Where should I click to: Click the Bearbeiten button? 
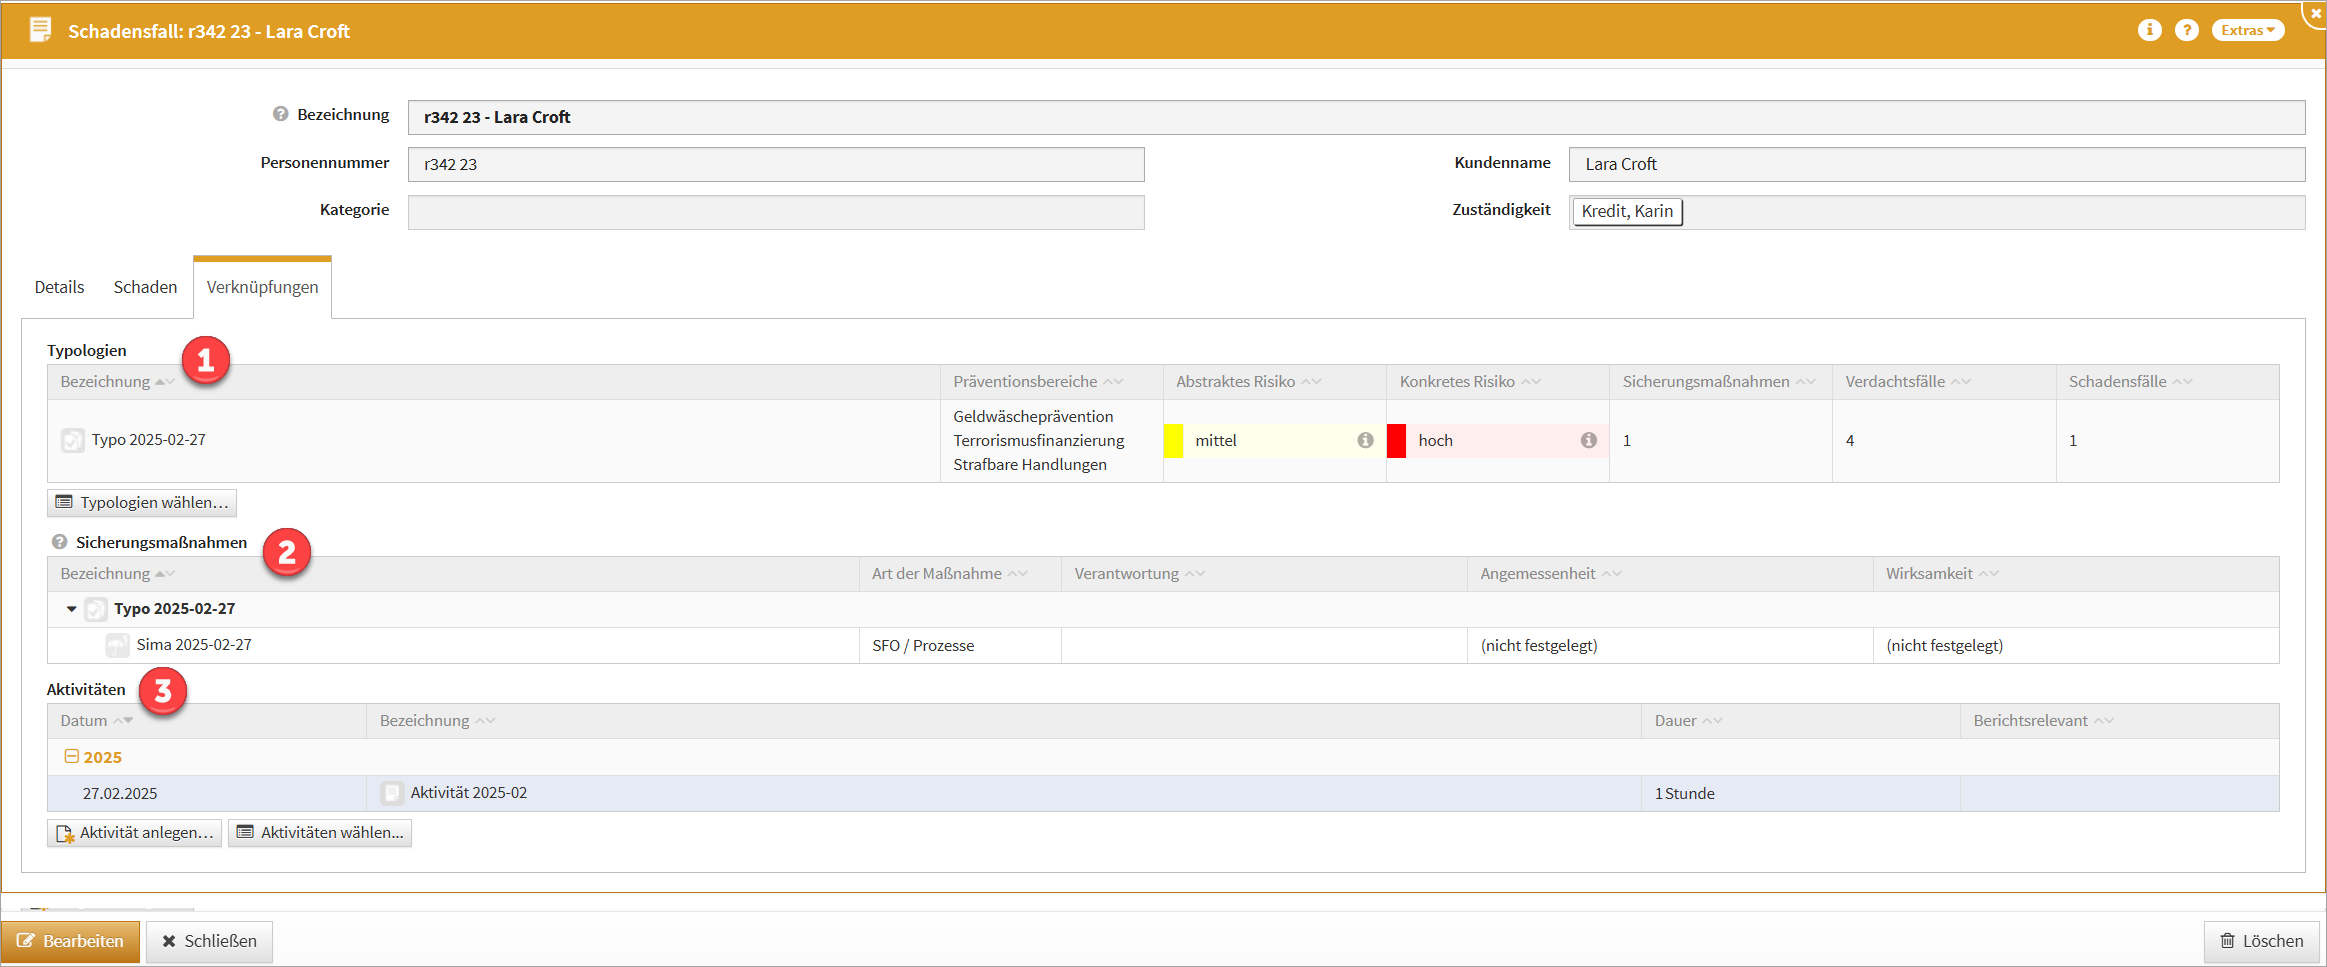[71, 941]
